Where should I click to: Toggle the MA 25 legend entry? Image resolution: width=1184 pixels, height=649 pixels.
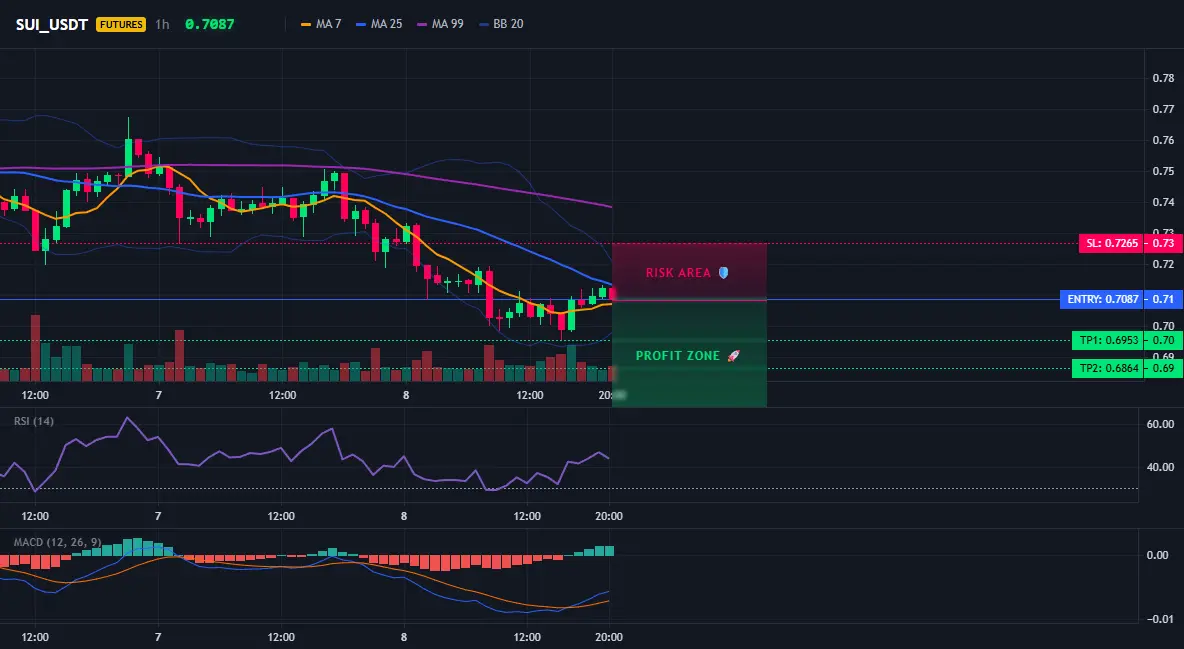tap(379, 24)
